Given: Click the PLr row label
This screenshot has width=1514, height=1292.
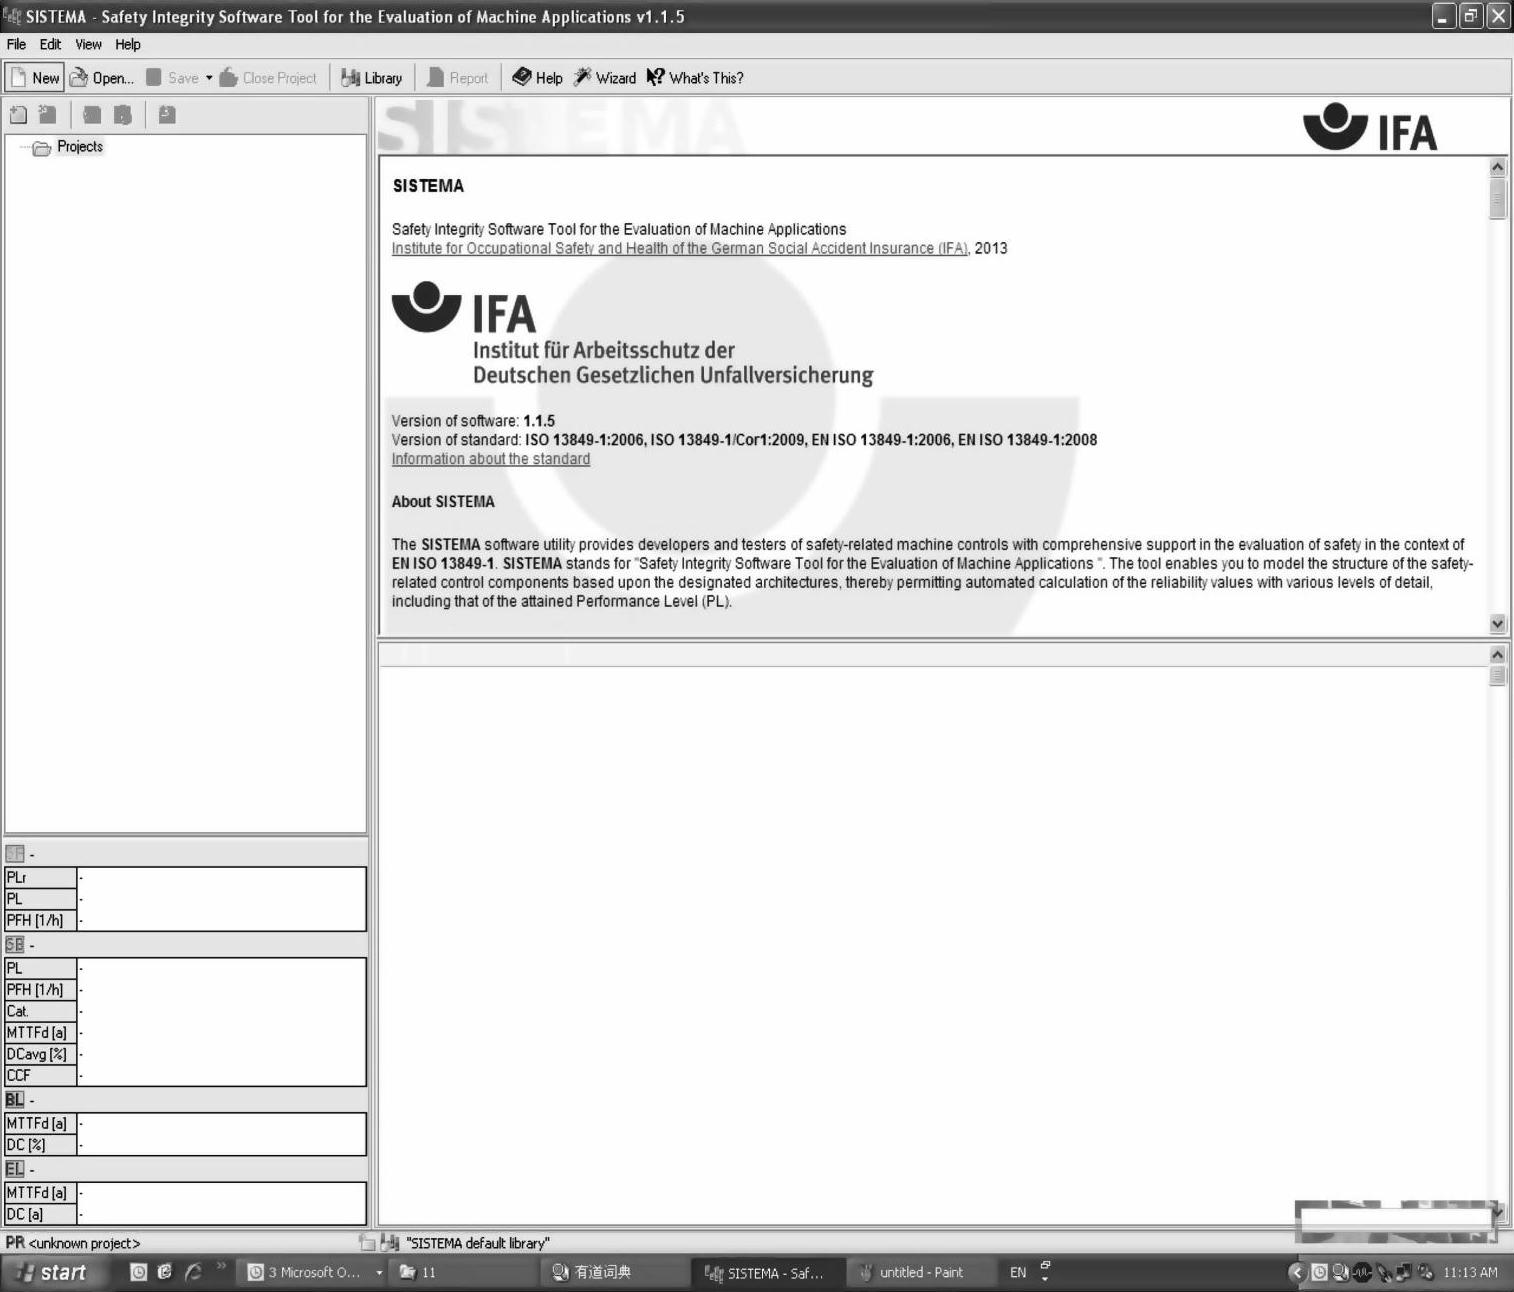Looking at the screenshot, I should click(41, 878).
